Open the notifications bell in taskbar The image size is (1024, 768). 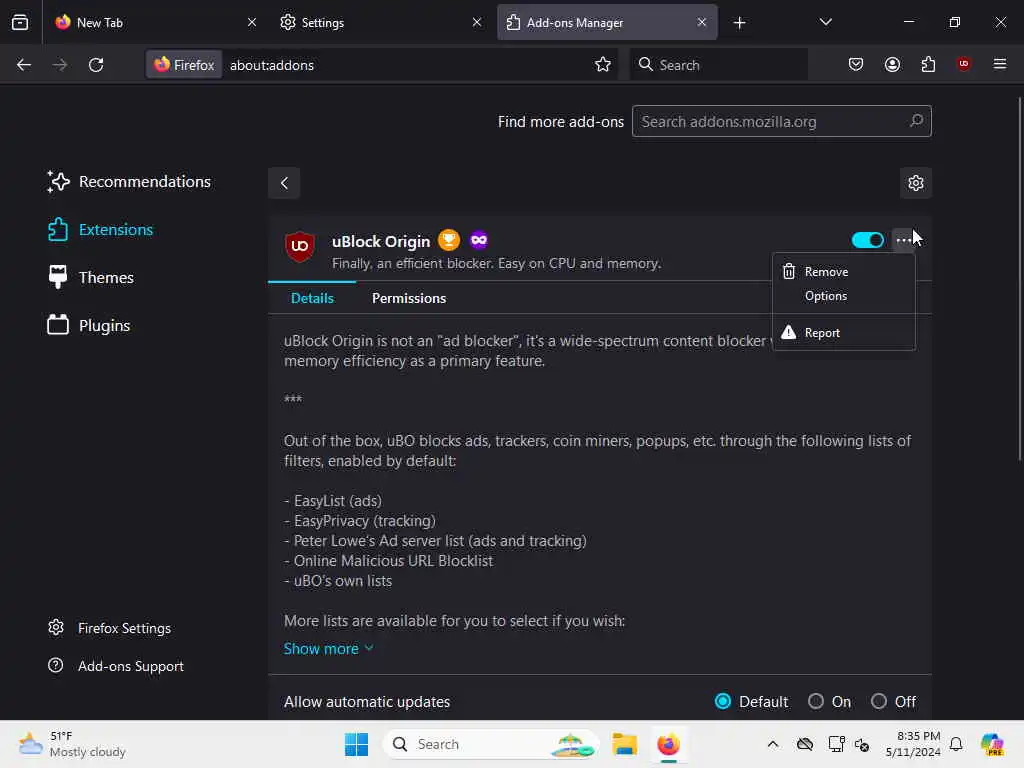[x=956, y=744]
